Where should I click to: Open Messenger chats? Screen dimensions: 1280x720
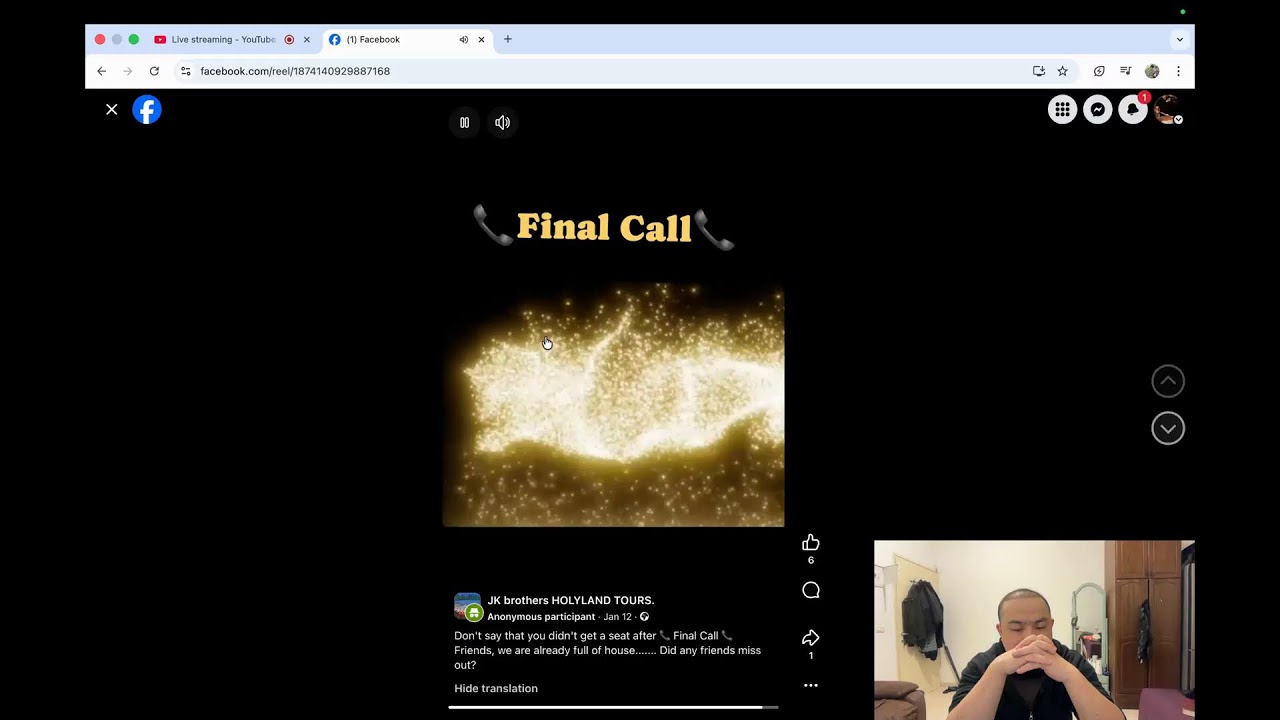[x=1097, y=110]
